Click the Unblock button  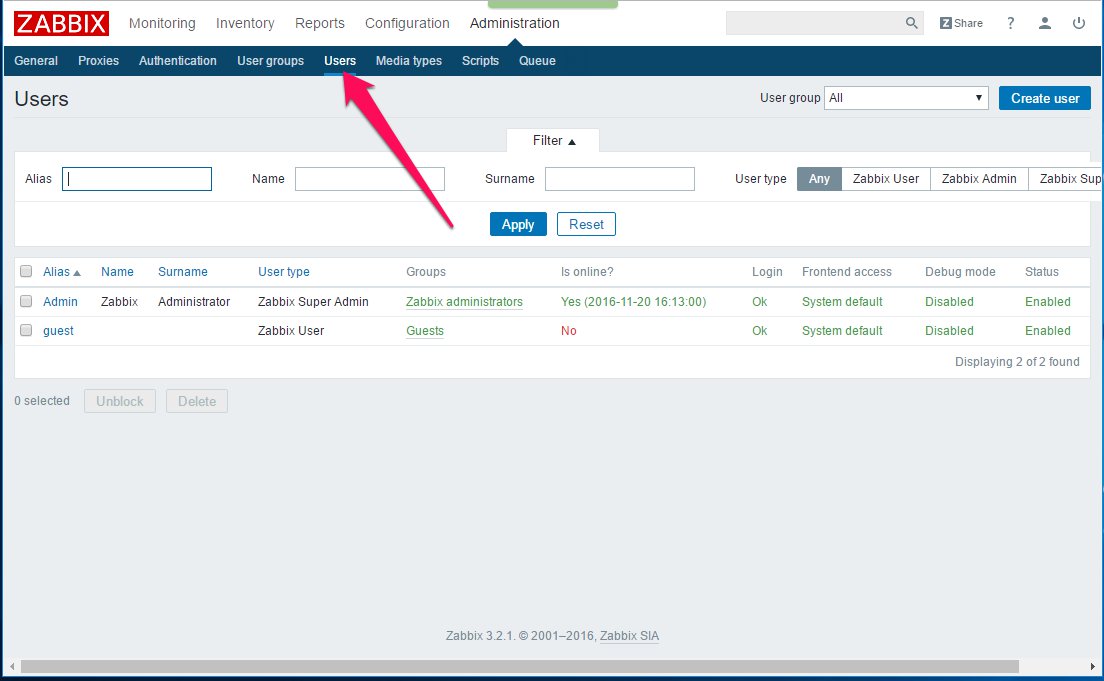[x=120, y=401]
